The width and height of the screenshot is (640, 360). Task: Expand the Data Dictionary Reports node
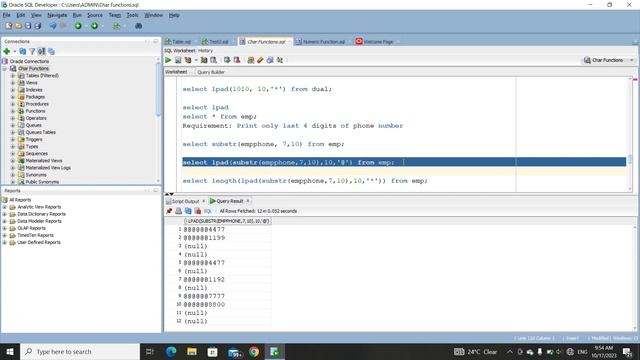(x=4, y=214)
